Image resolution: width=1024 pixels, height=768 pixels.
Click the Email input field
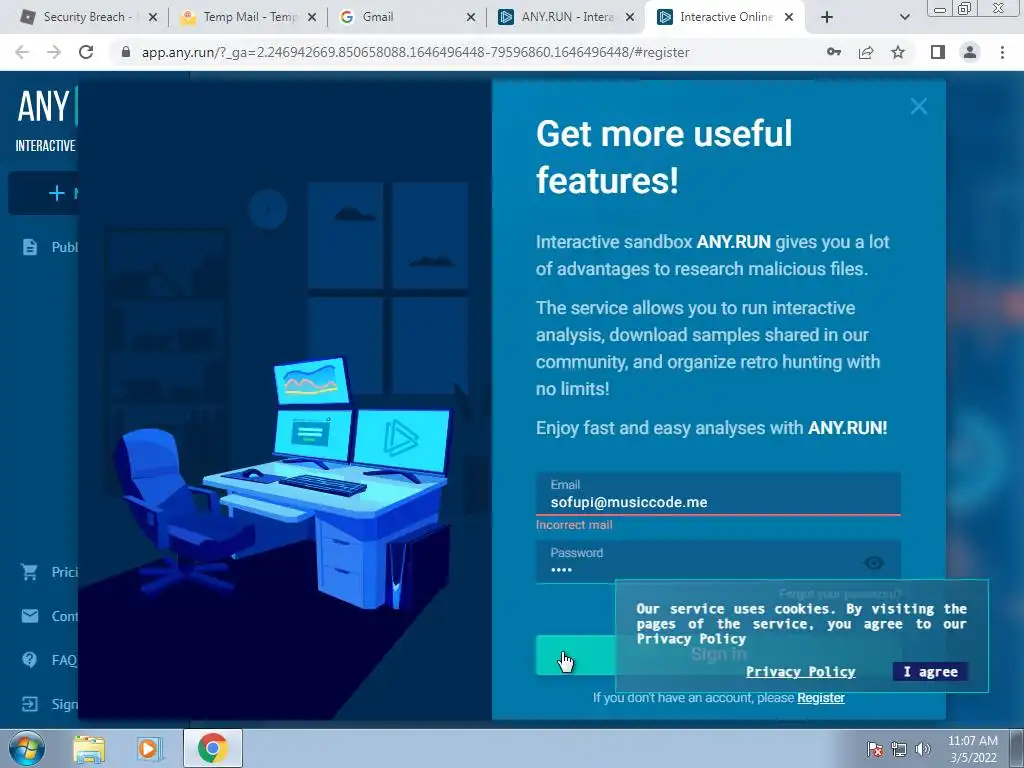coord(718,494)
